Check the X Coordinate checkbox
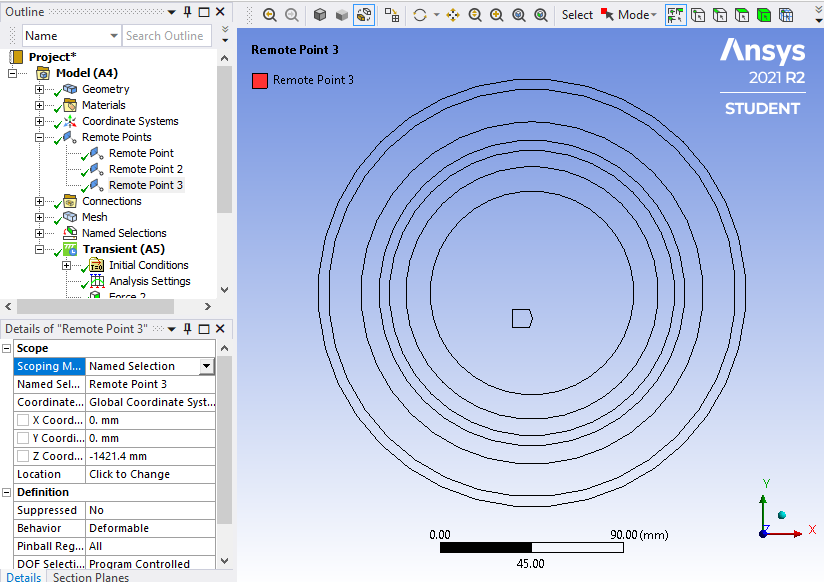The width and height of the screenshot is (824, 582). pos(23,420)
